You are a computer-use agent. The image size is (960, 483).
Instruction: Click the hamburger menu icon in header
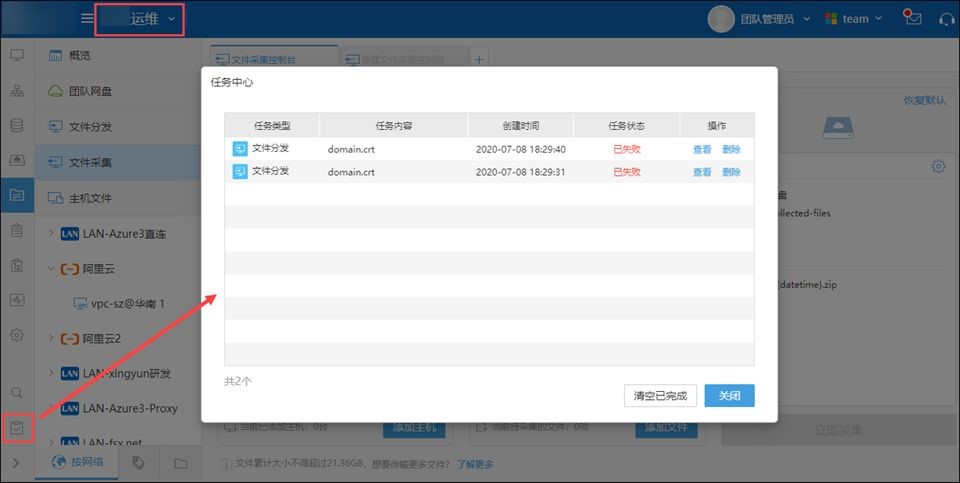click(x=87, y=19)
